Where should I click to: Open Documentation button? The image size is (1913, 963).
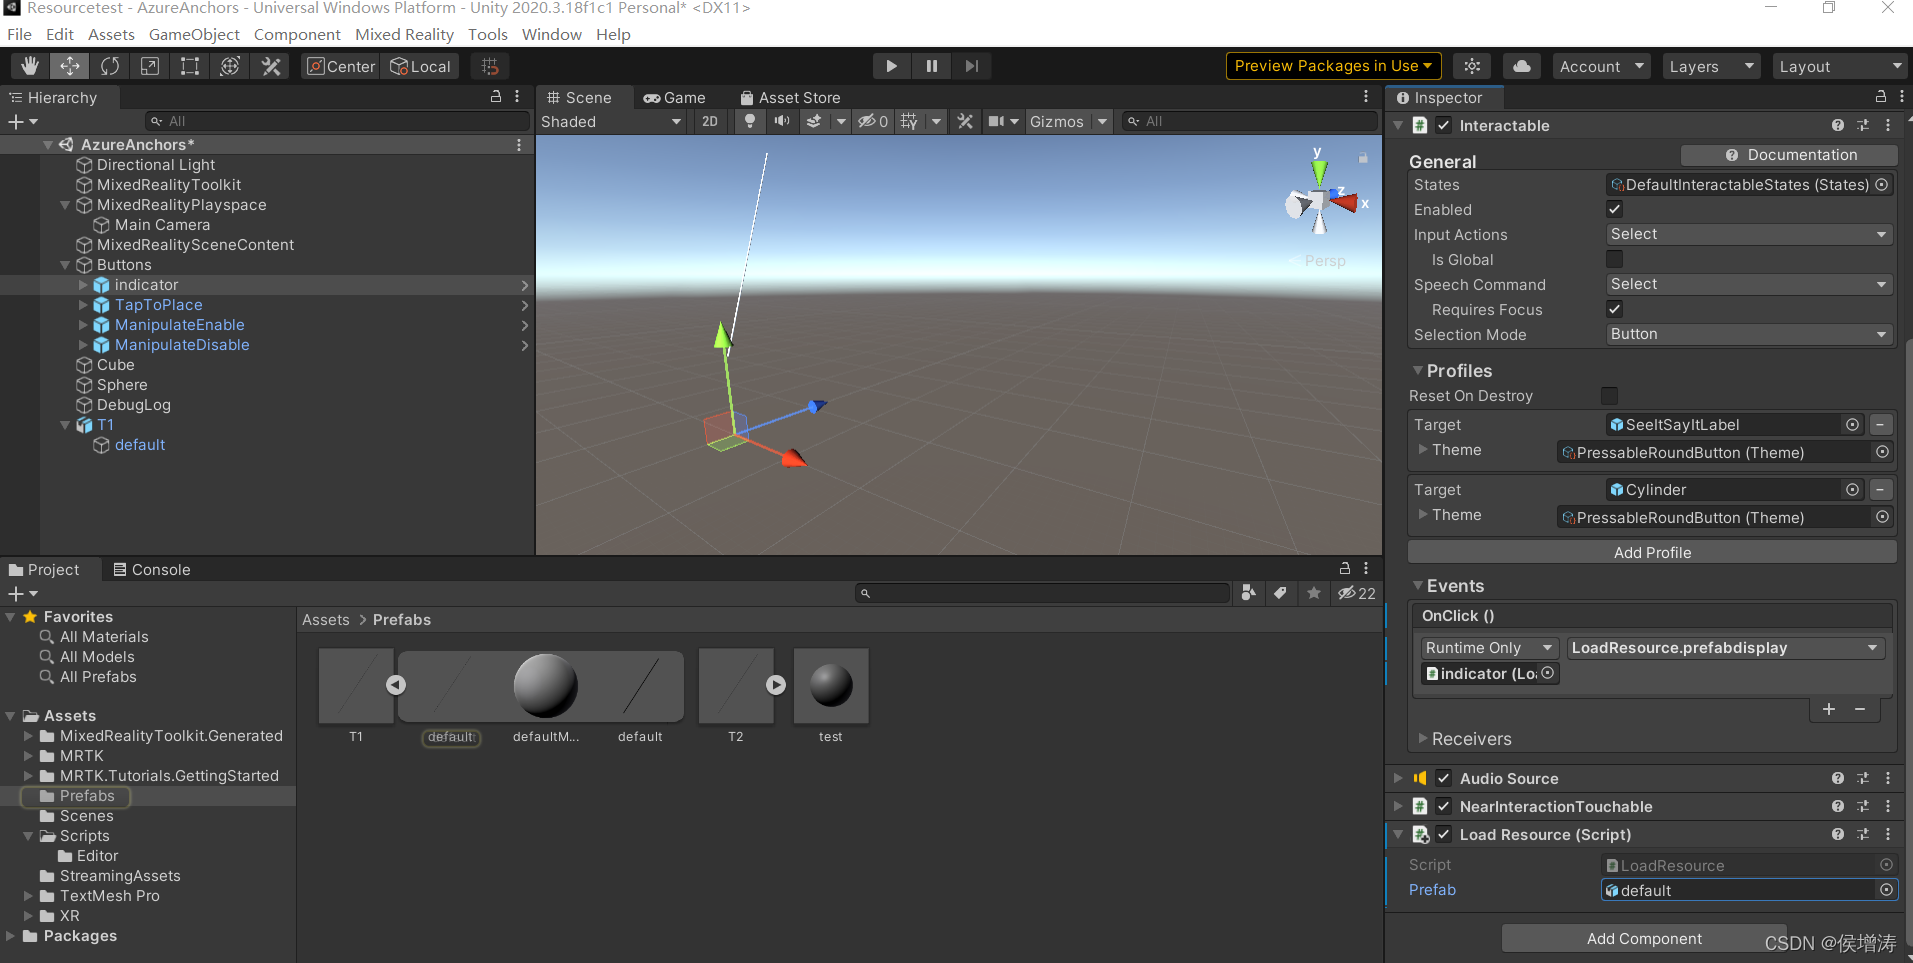(1790, 155)
